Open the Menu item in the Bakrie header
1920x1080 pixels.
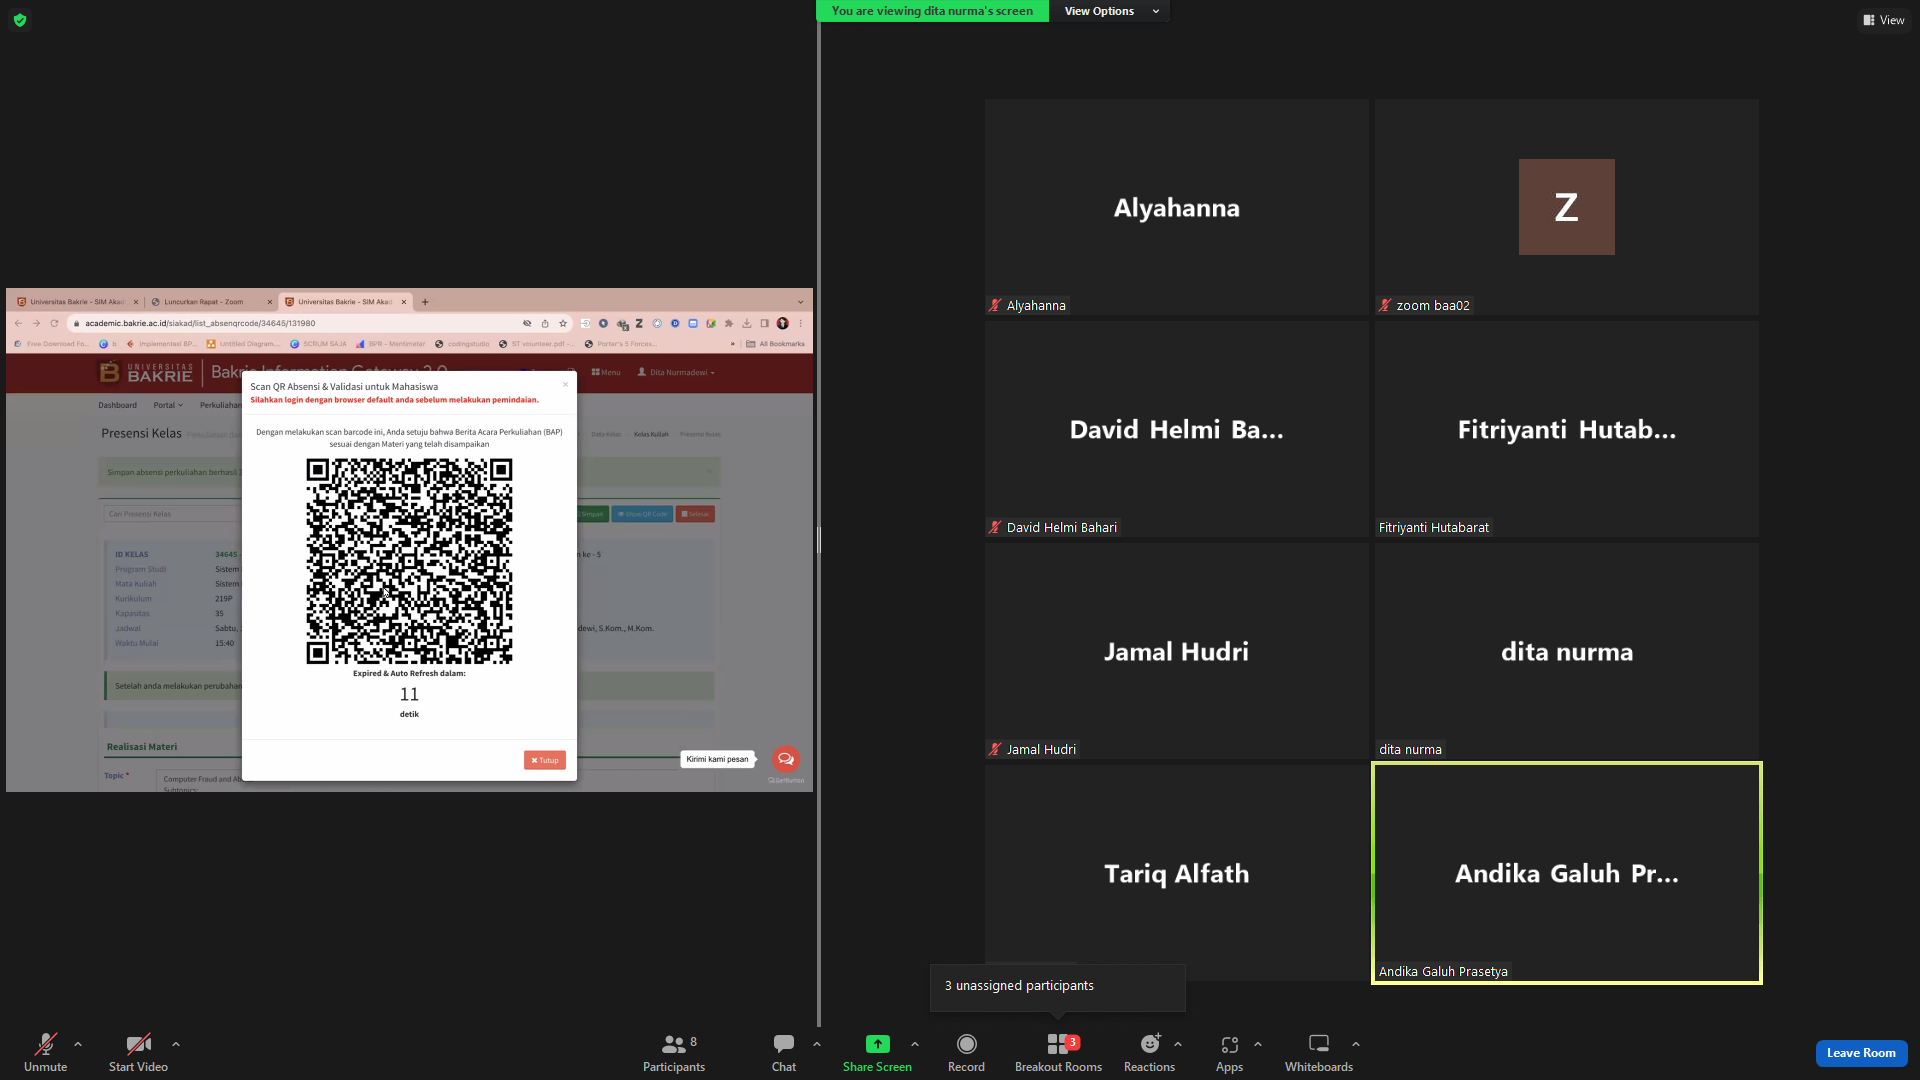pos(606,372)
